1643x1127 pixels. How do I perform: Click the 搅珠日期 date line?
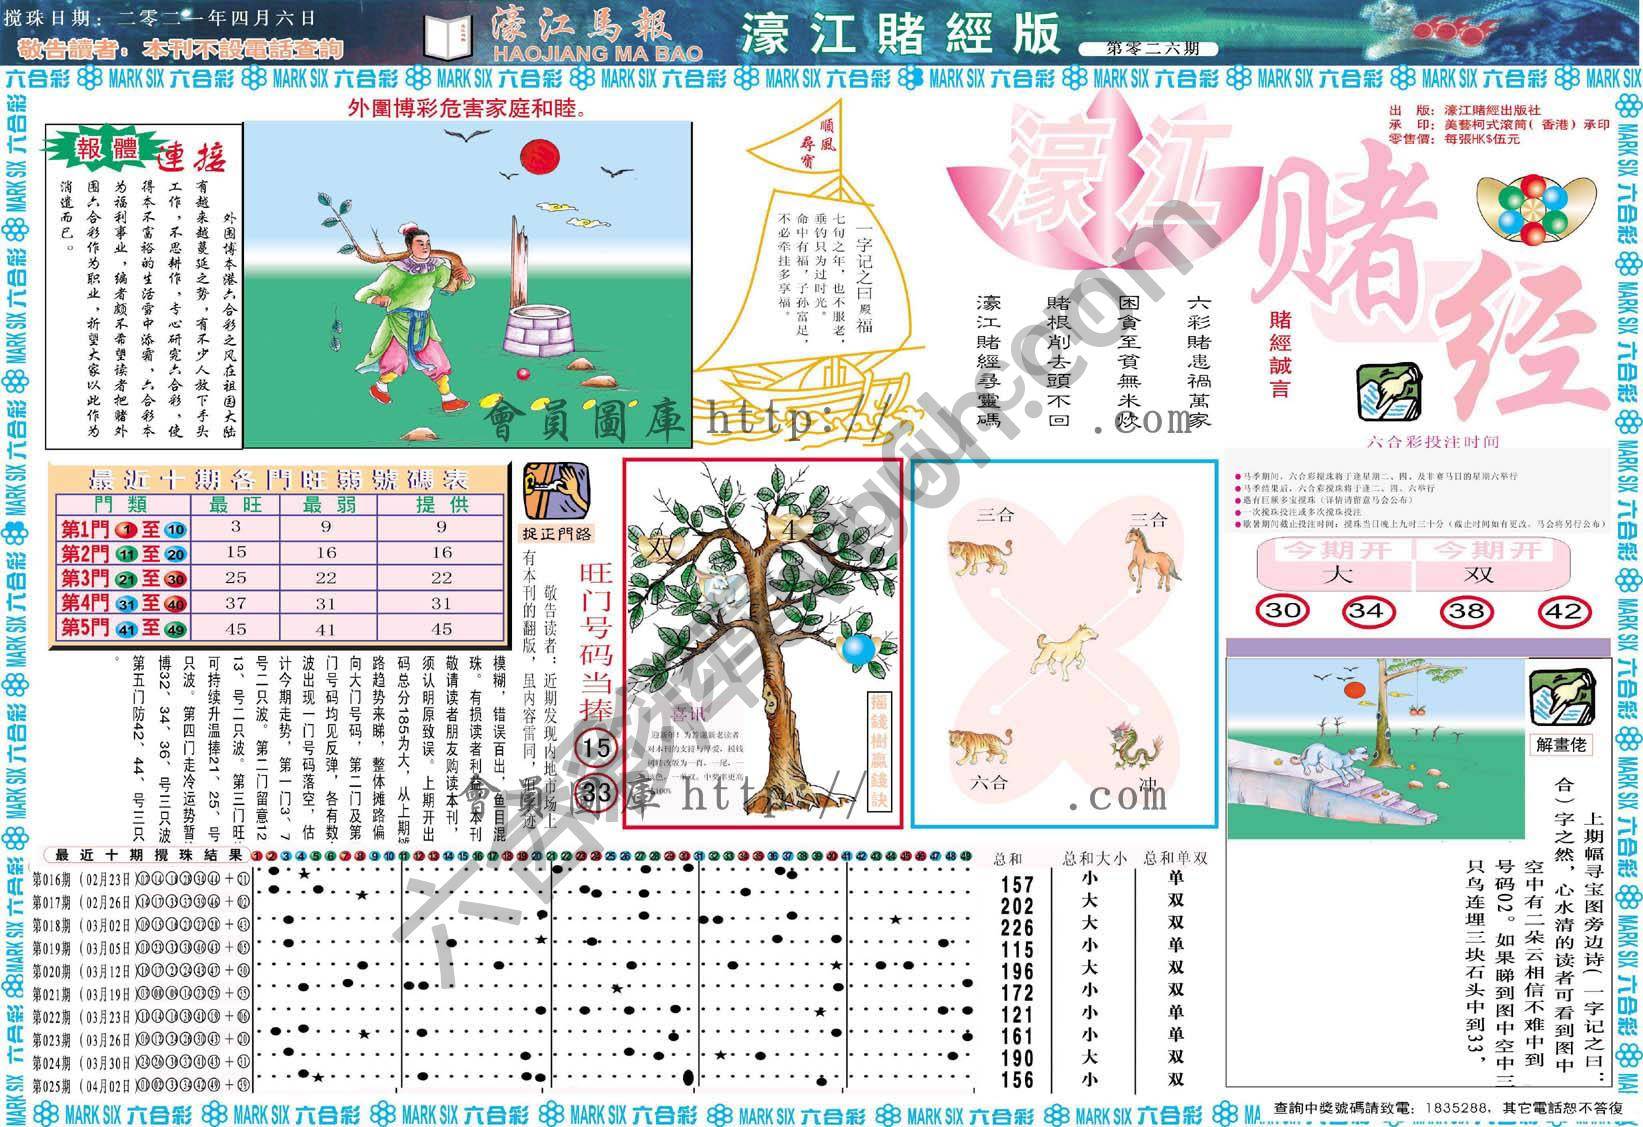pos(160,17)
